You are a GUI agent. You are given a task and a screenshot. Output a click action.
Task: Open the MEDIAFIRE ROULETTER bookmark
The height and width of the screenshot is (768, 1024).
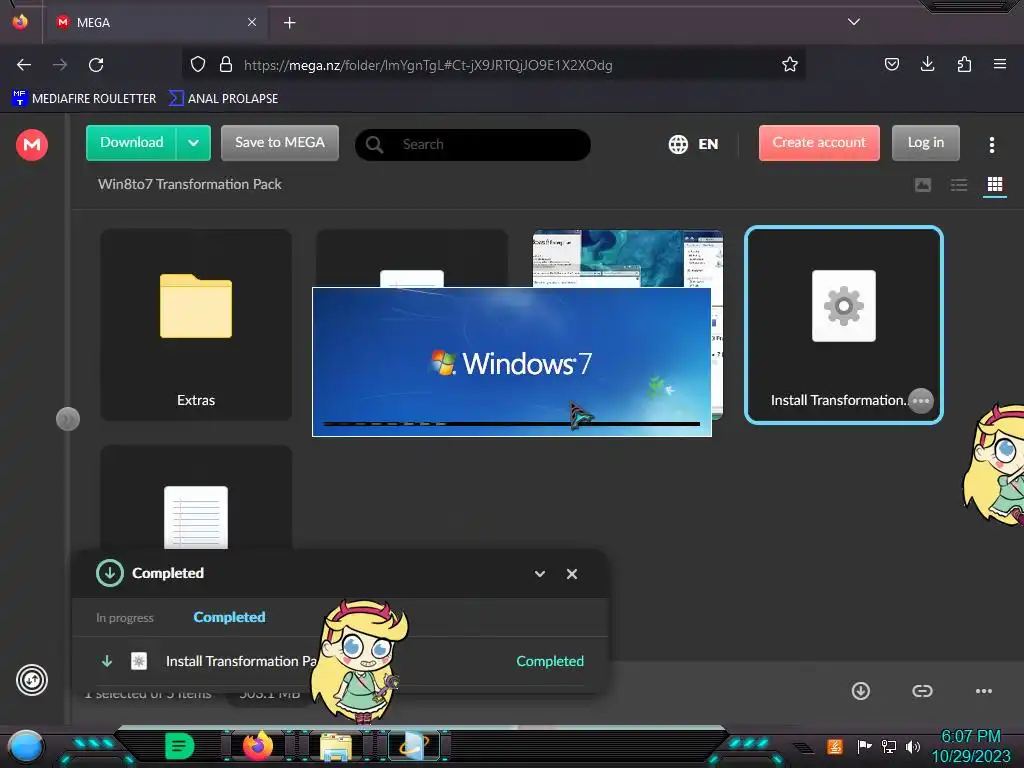coord(84,99)
